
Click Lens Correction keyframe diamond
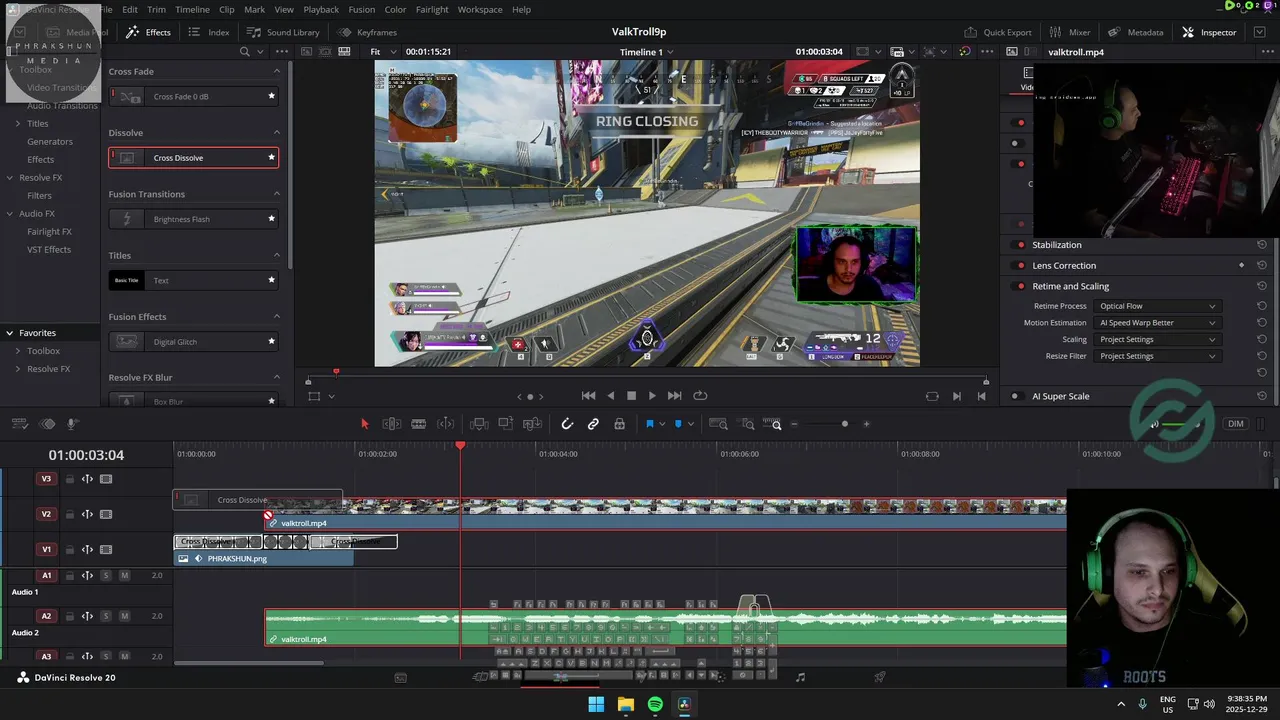click(x=1242, y=266)
